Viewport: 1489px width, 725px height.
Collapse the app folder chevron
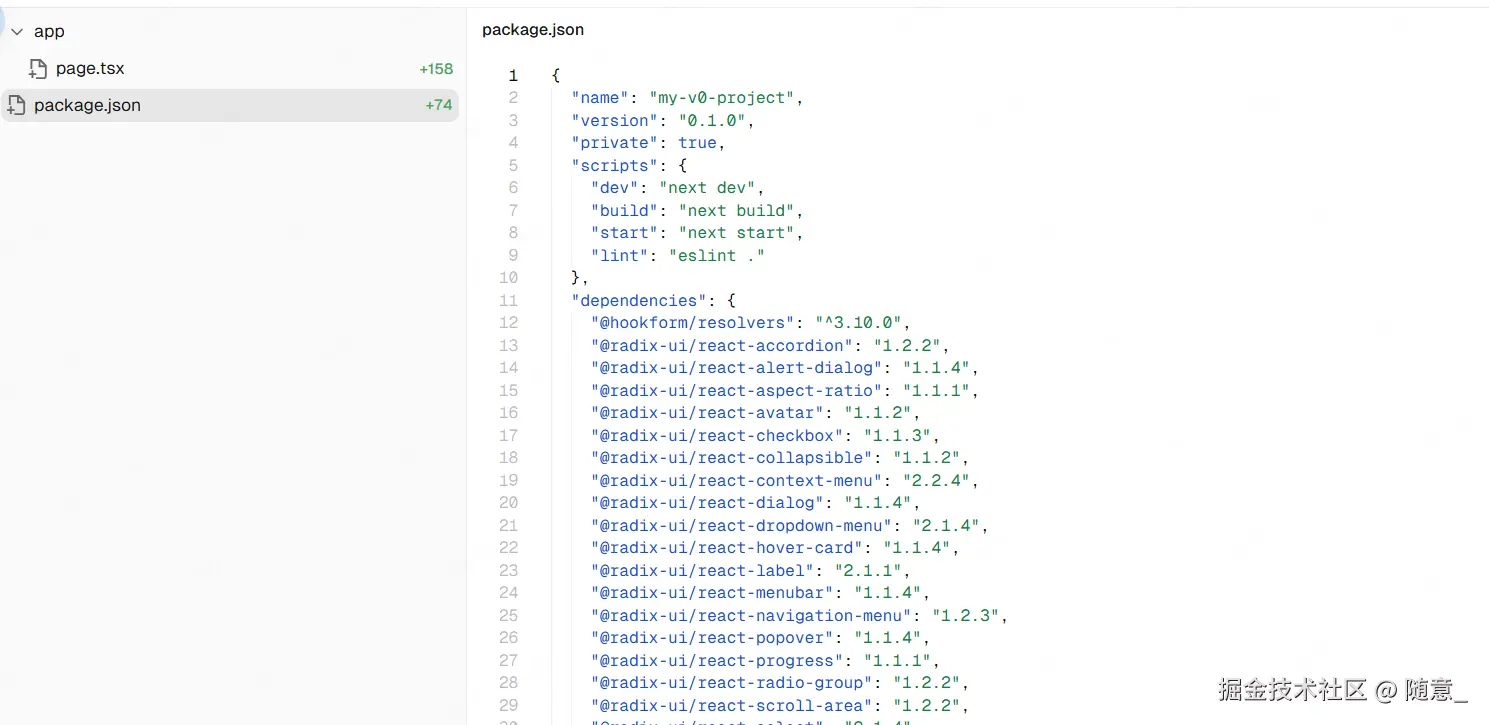pyautogui.click(x=17, y=32)
